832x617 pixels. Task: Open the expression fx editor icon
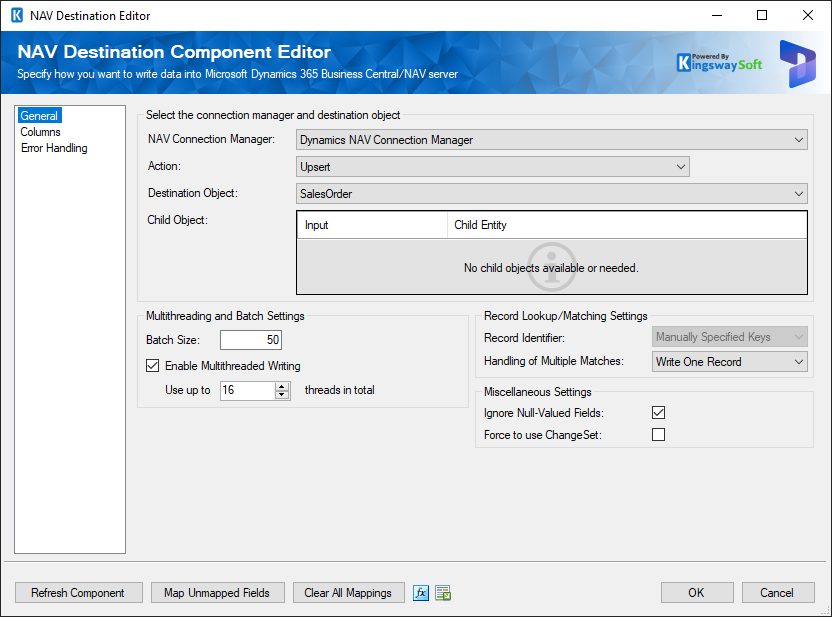[x=421, y=593]
